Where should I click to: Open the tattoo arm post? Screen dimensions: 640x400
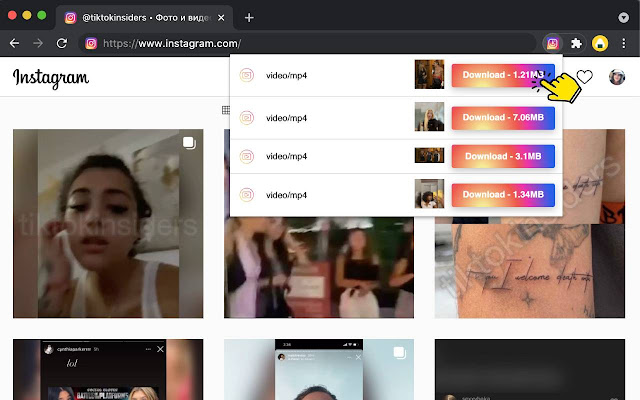tap(530, 267)
